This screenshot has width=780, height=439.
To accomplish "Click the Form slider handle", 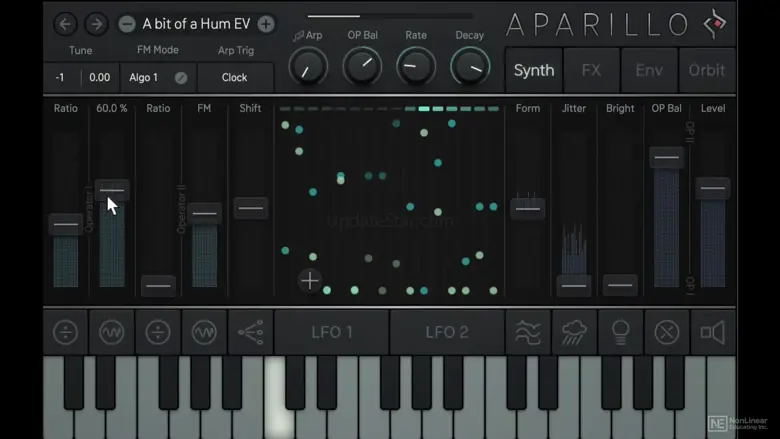I will point(528,209).
